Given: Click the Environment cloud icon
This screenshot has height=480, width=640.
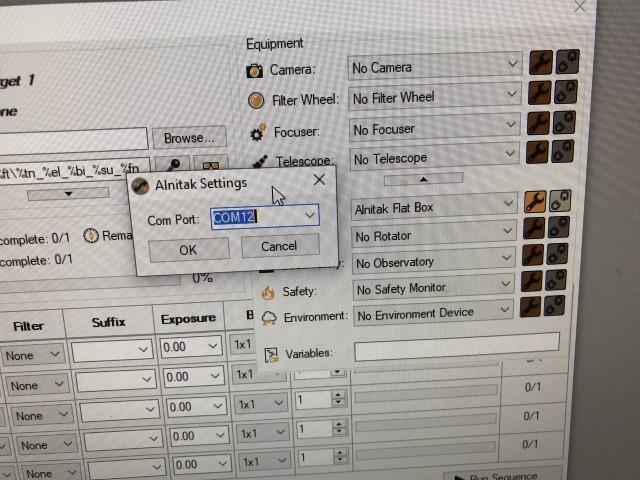Looking at the screenshot, I should (269, 318).
